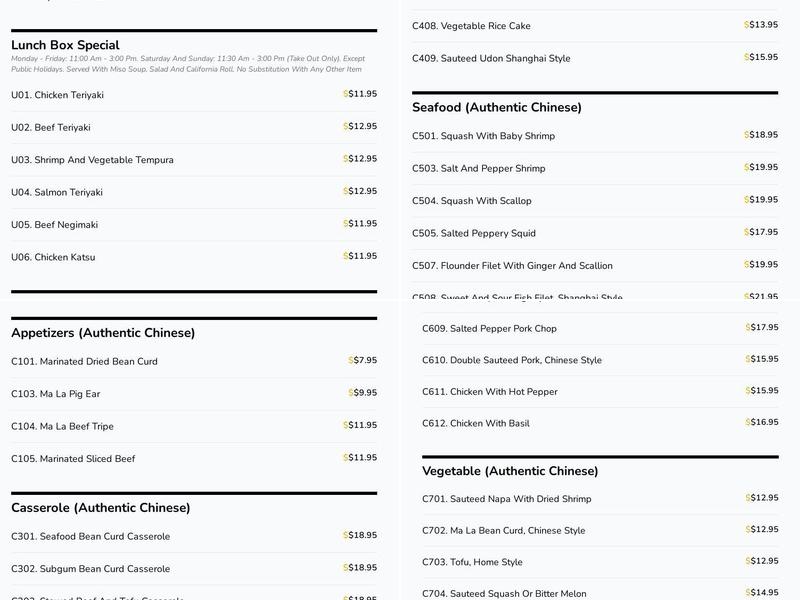Viewport: 800px width, 600px height.
Task: Click the Seafood (Authentic Chinese) section heading
Action: pyautogui.click(x=497, y=108)
